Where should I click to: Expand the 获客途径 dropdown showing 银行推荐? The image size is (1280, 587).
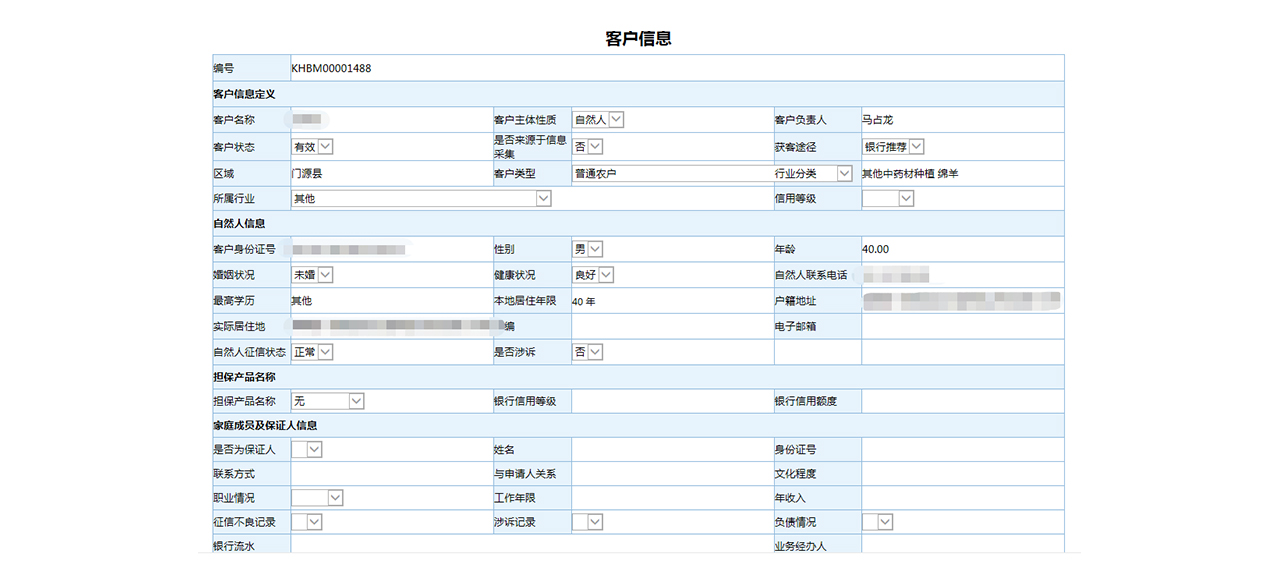pyautogui.click(x=894, y=146)
